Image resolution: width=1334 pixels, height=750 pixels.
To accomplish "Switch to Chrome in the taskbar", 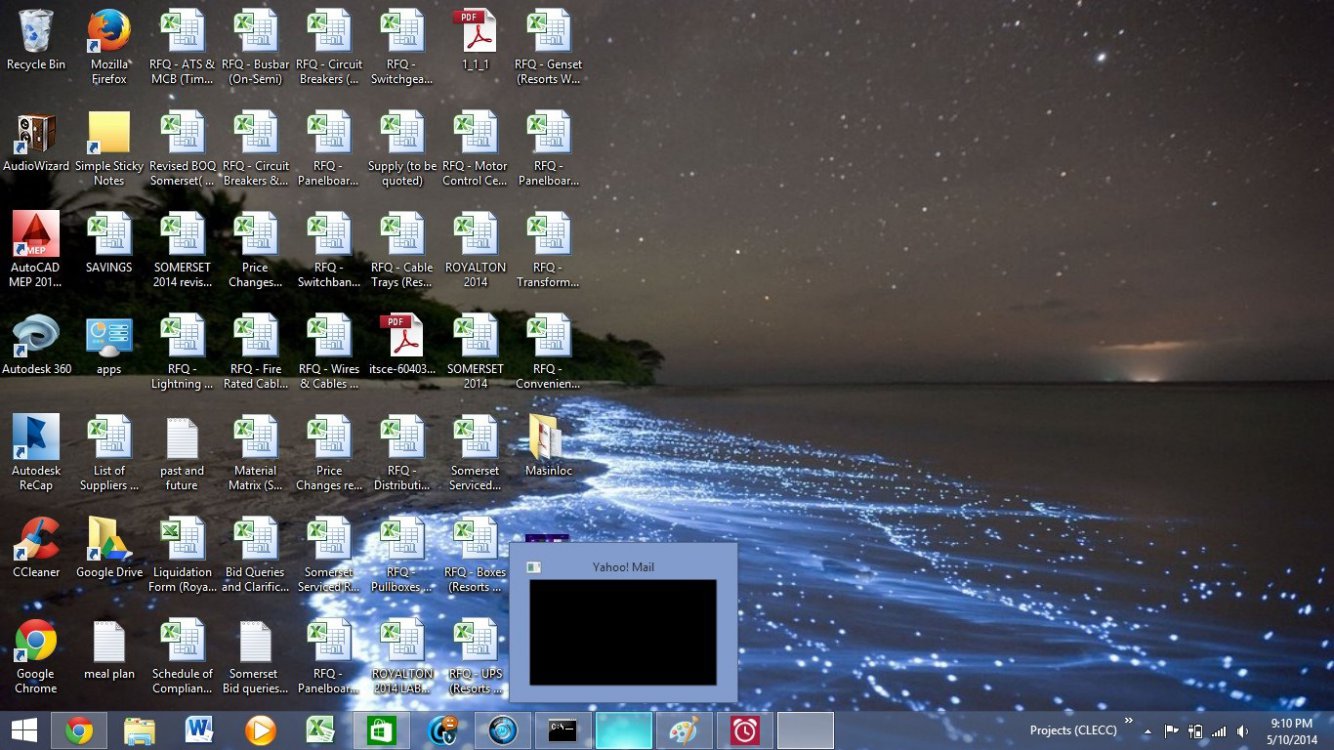I will pyautogui.click(x=79, y=731).
